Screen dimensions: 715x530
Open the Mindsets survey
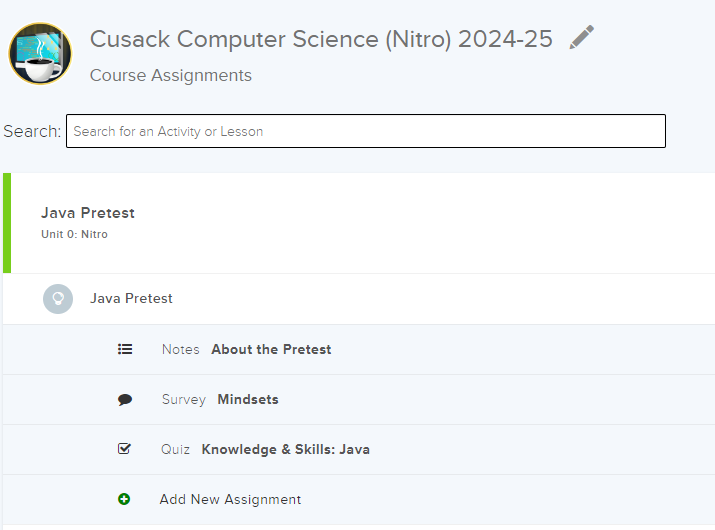pyautogui.click(x=248, y=399)
